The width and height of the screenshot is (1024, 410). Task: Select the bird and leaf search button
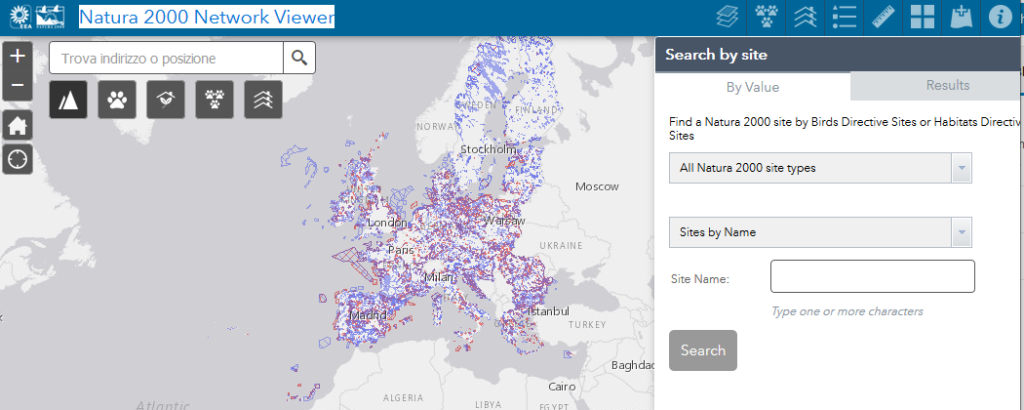click(166, 99)
